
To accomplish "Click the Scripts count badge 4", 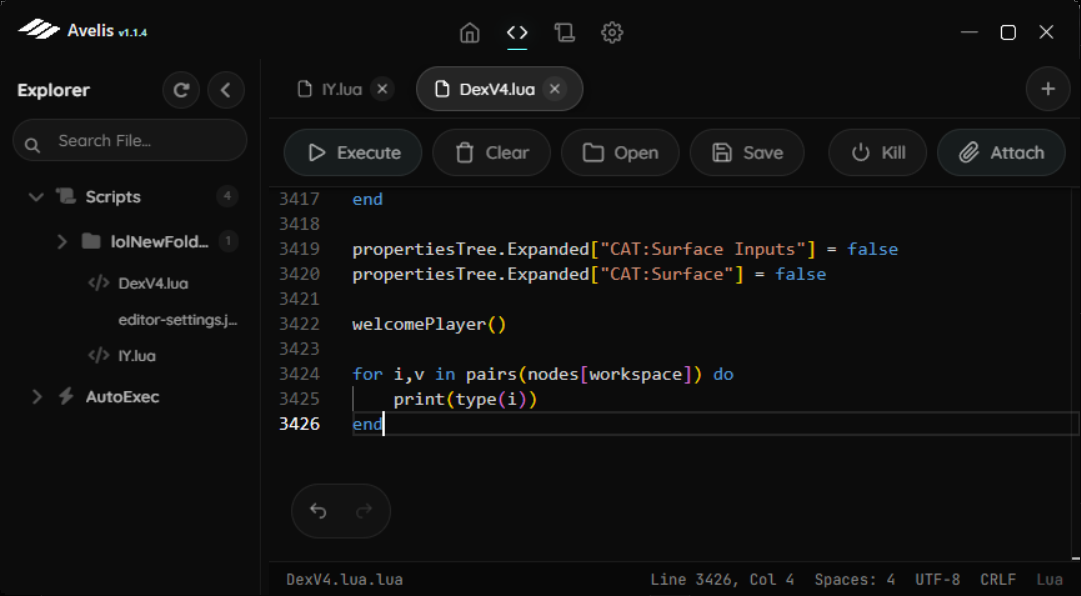I will click(x=227, y=196).
